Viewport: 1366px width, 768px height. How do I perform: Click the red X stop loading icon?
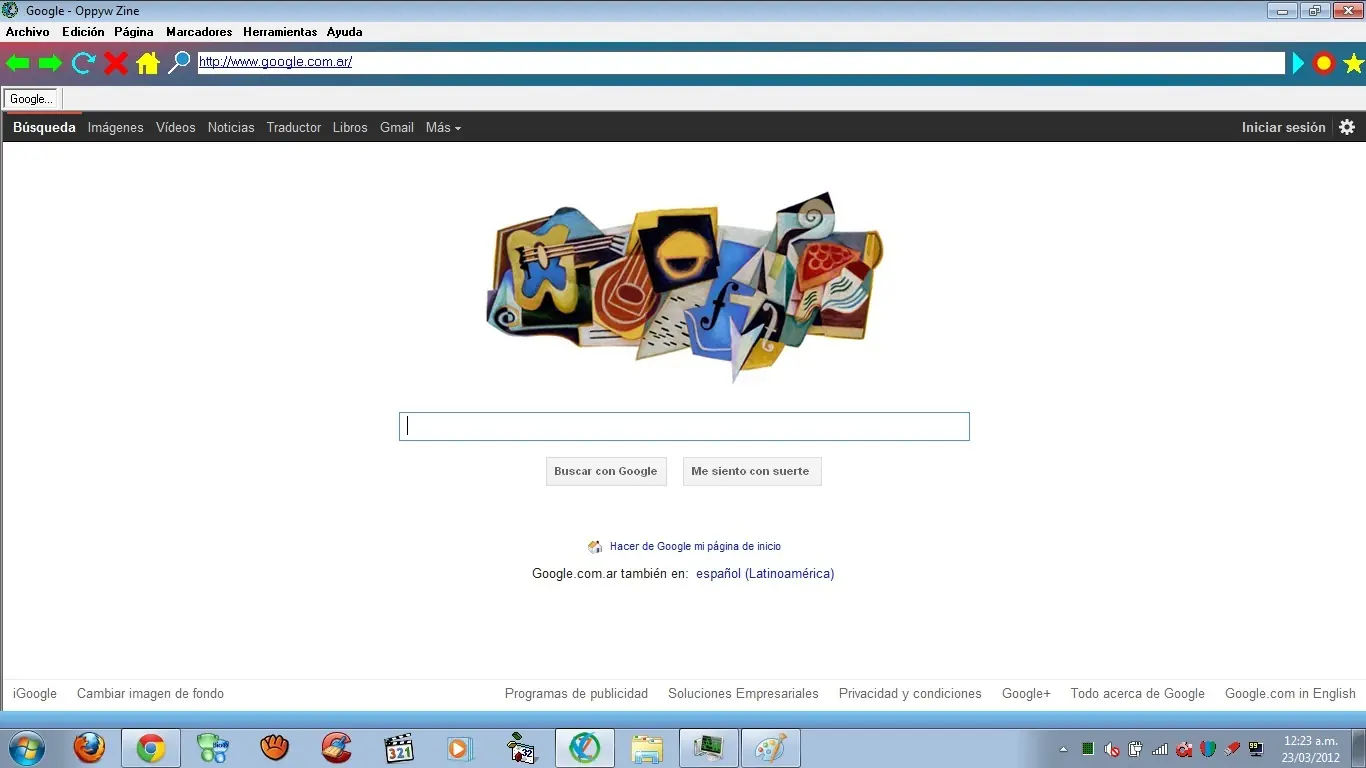(115, 63)
